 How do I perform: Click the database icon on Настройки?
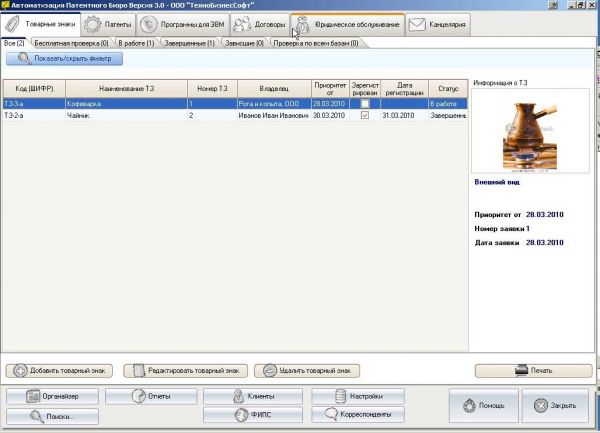tap(340, 396)
